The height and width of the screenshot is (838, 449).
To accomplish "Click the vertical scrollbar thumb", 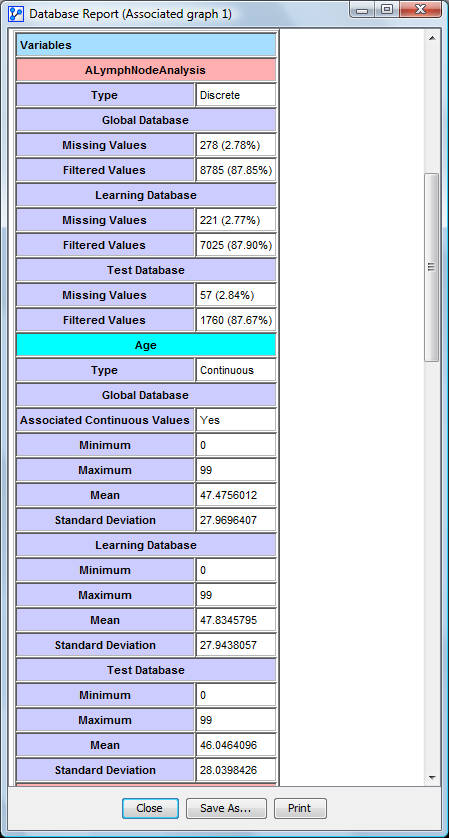I will click(431, 267).
